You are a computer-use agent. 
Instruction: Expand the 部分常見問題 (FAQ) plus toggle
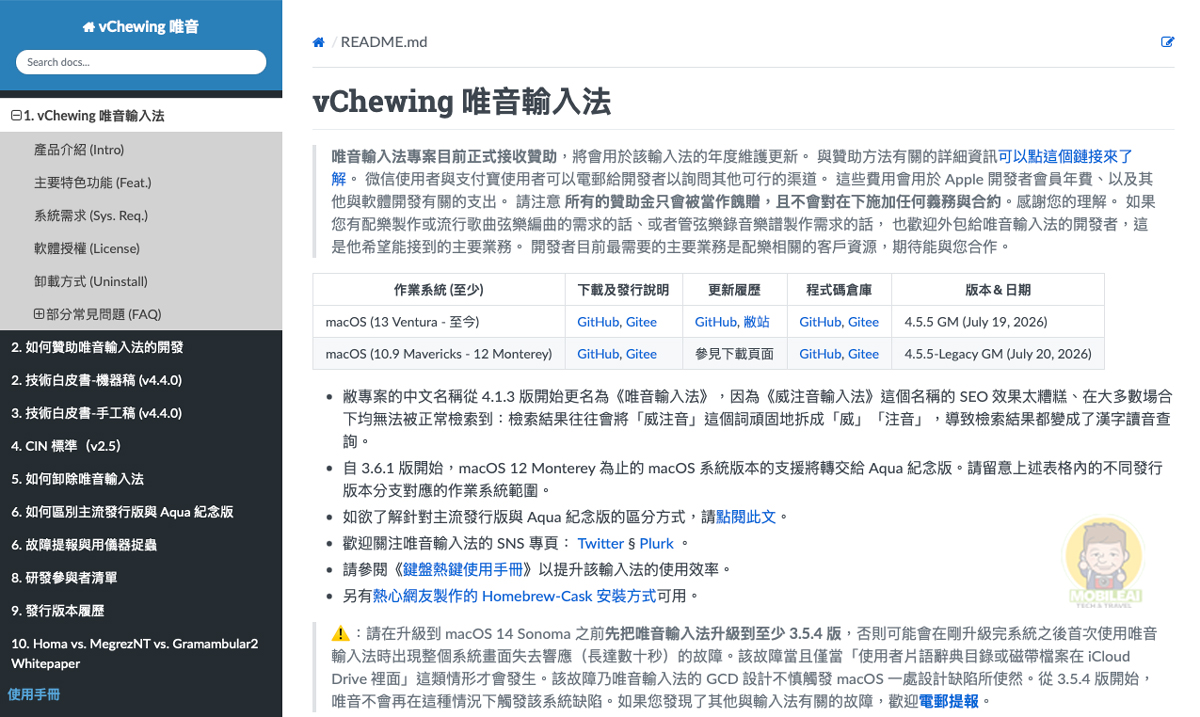coord(39,314)
